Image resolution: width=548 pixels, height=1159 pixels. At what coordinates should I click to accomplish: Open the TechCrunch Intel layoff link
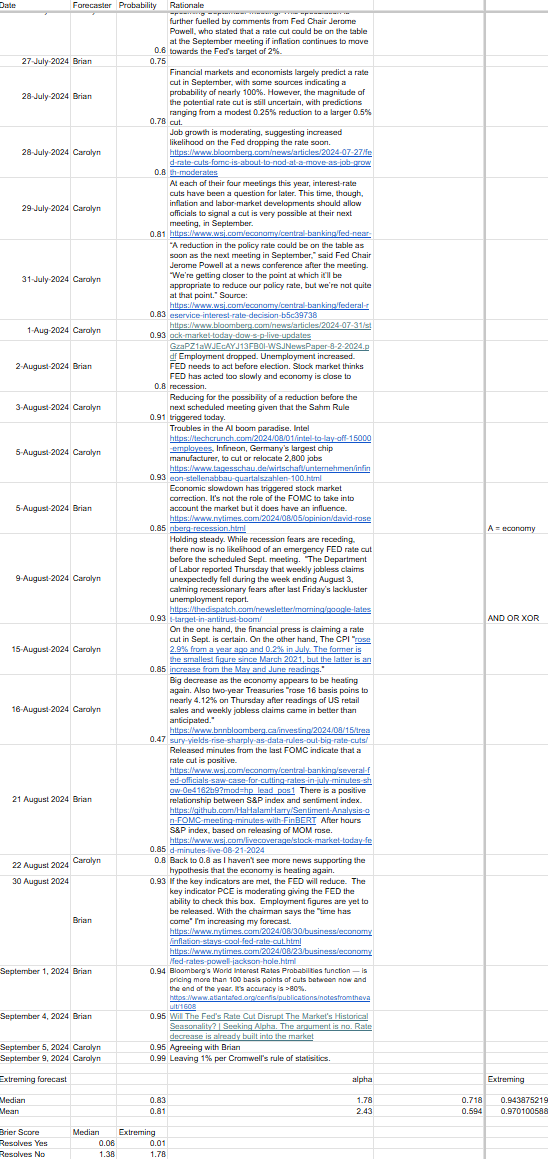click(270, 443)
